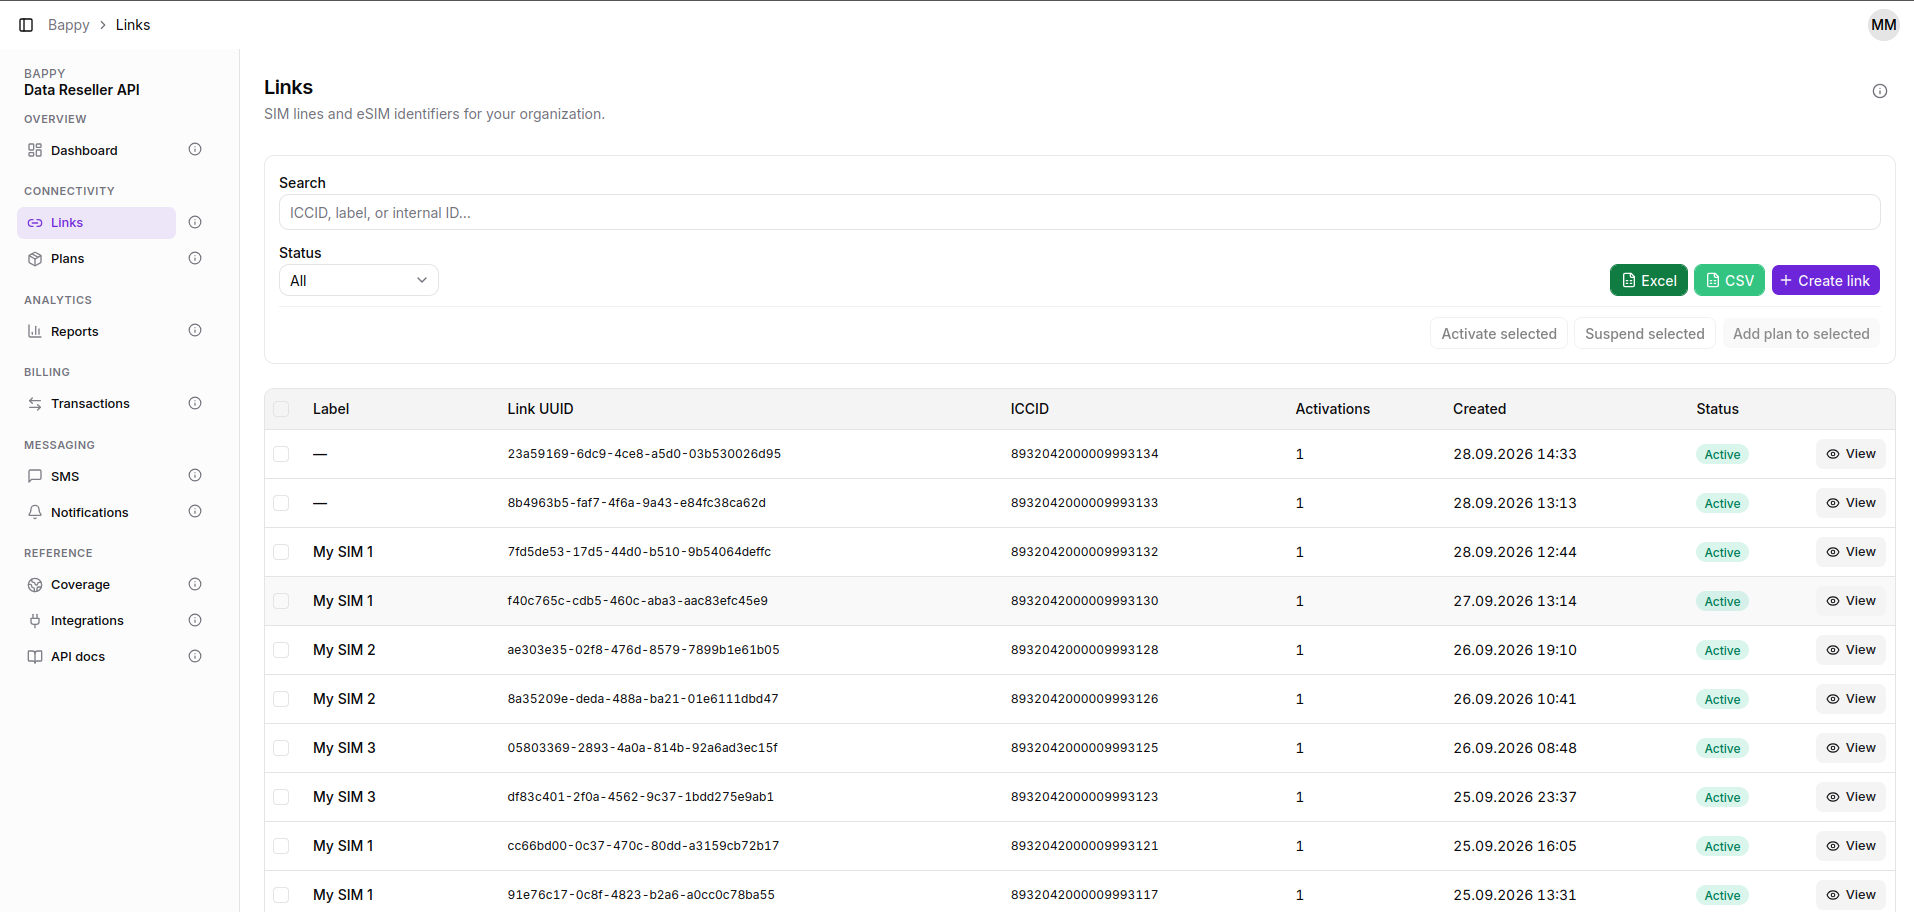
Task: Tick the select-all checkbox in table header
Action: tap(281, 409)
